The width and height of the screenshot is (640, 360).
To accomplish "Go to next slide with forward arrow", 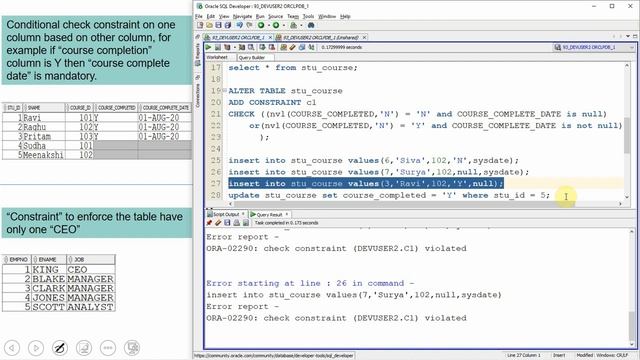I will click(x=36, y=348).
